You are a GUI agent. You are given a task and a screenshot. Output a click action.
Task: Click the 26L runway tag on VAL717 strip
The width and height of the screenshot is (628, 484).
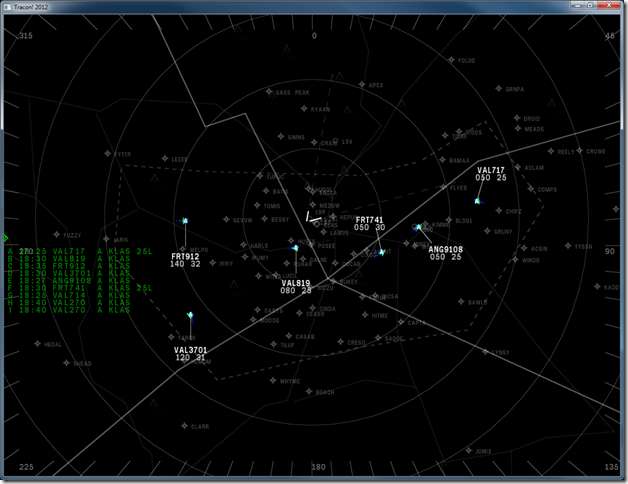(145, 252)
